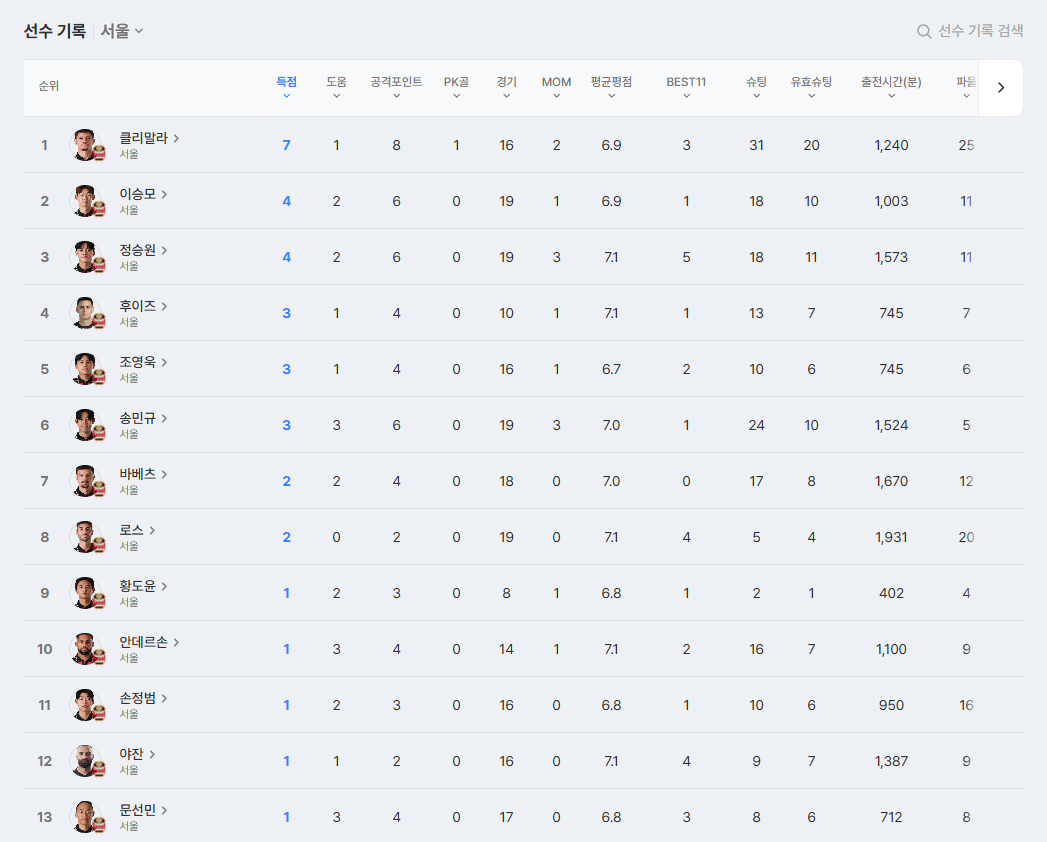Click 황도윤's profile photo

tap(86, 594)
